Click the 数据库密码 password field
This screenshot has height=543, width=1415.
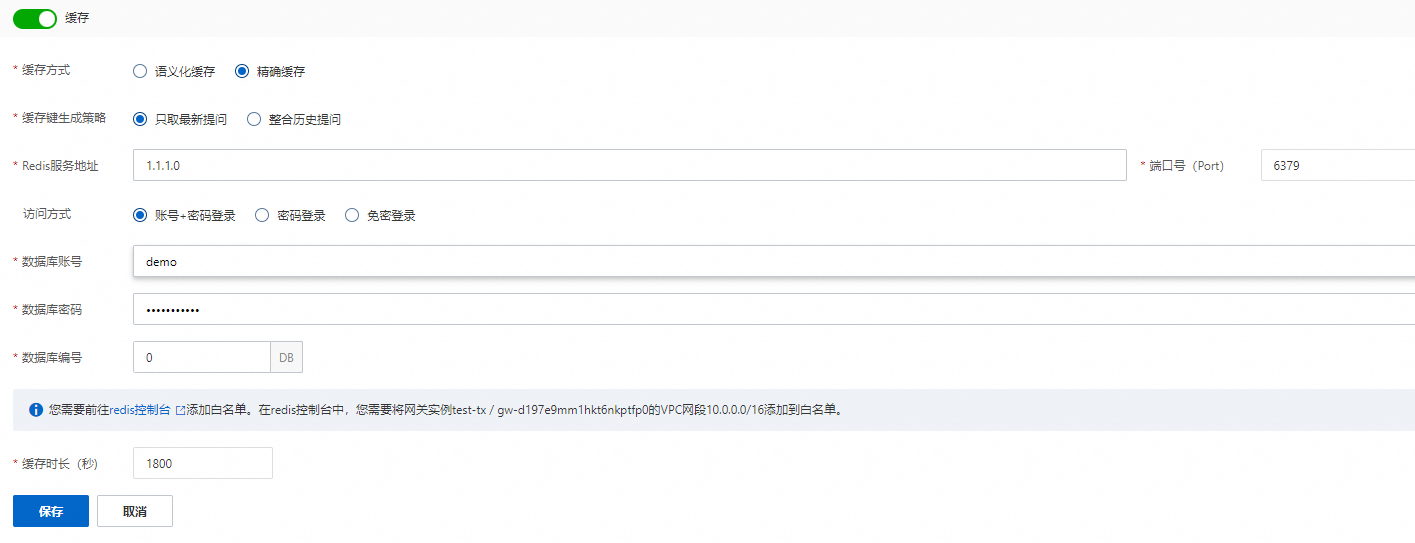(774, 309)
